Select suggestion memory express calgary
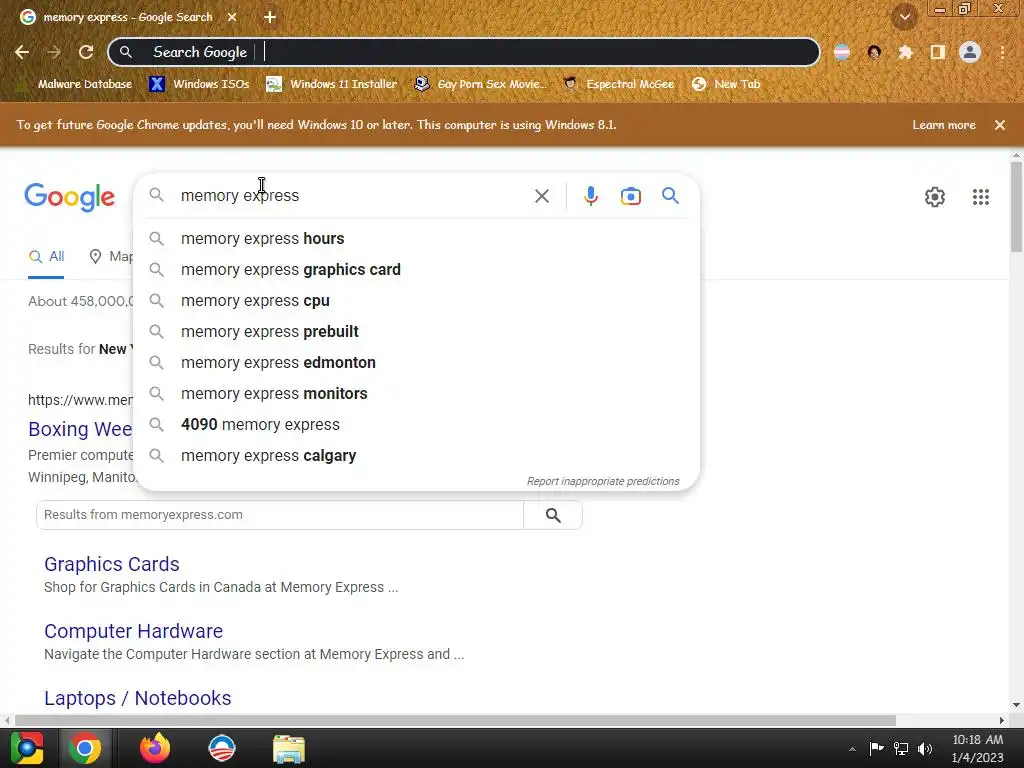This screenshot has height=768, width=1024. pyautogui.click(x=417, y=456)
